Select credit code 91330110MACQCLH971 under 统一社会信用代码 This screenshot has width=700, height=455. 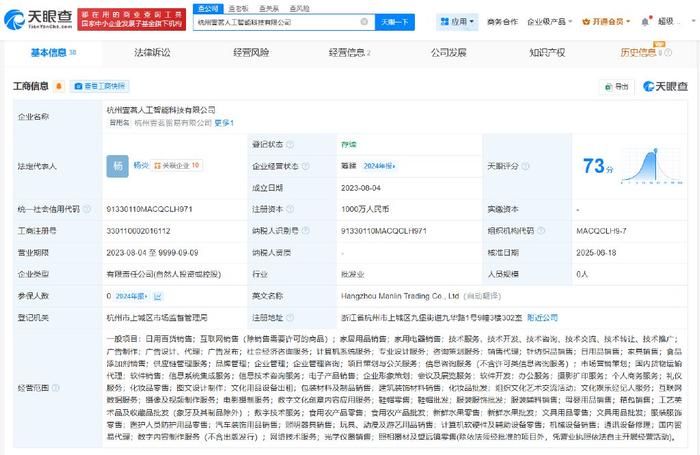tap(149, 209)
